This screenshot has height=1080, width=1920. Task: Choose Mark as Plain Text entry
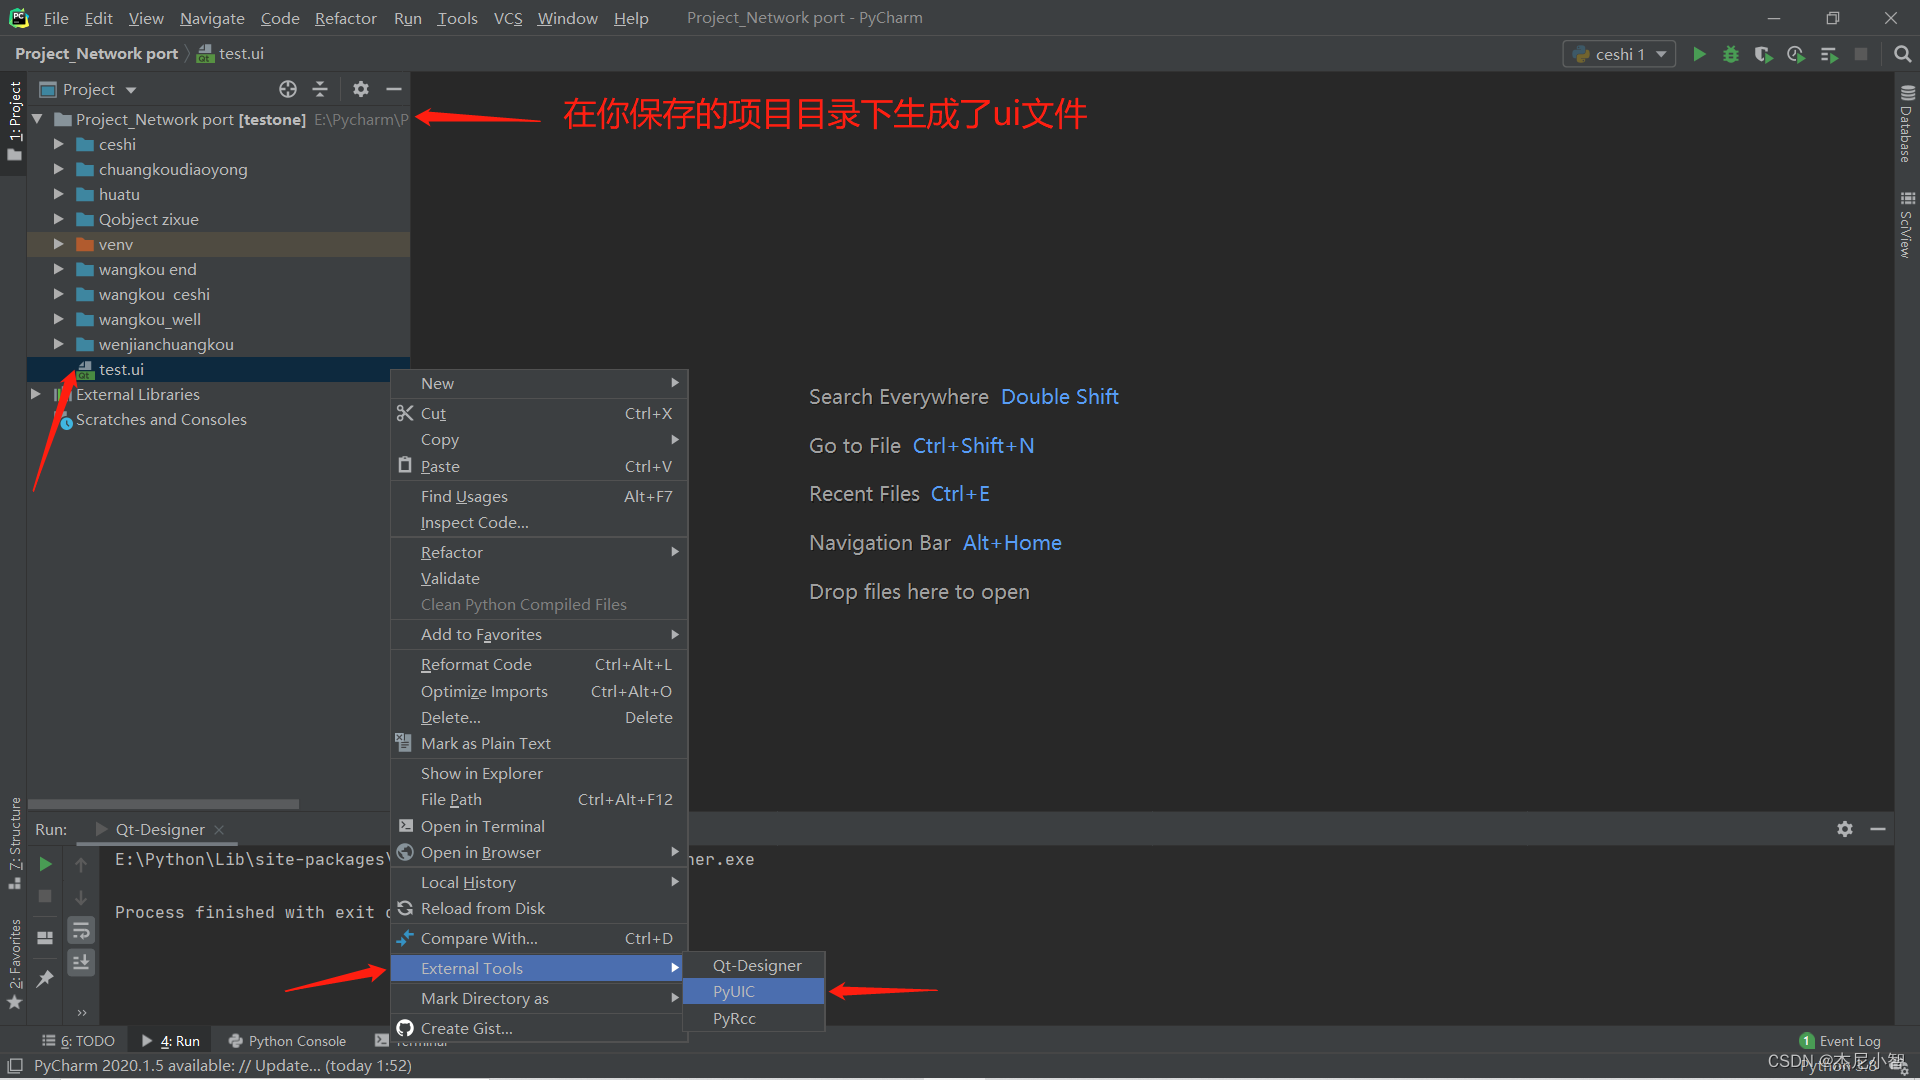538,743
